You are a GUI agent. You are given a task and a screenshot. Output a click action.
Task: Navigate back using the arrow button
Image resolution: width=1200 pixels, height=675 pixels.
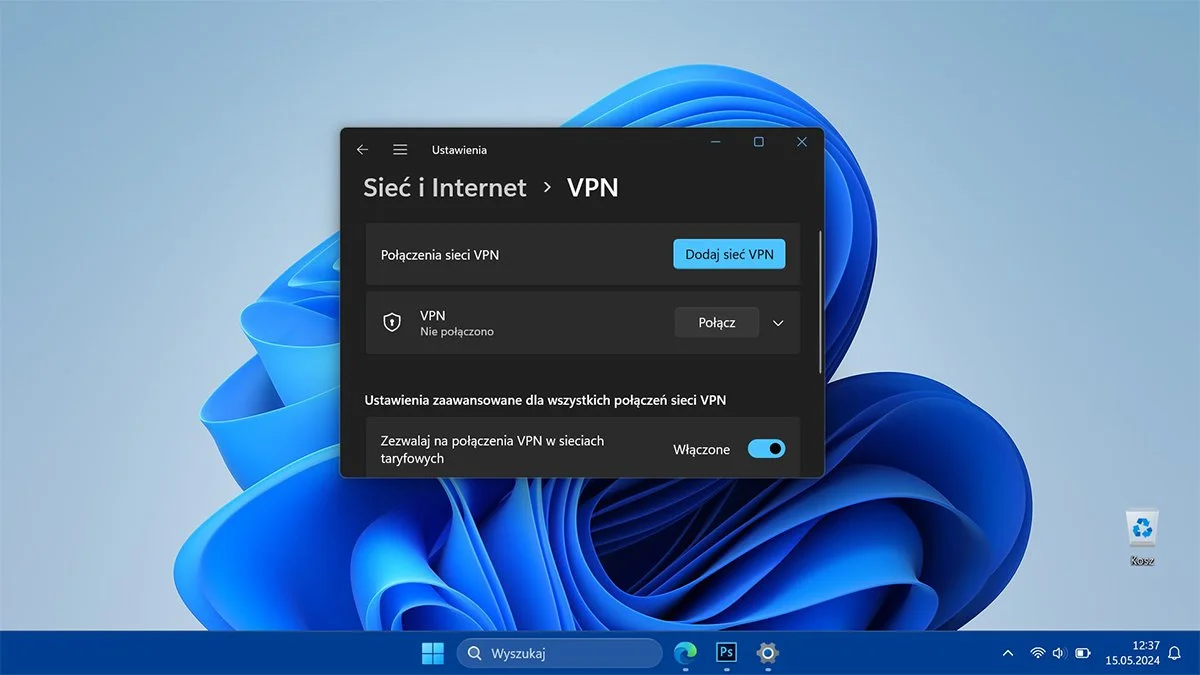coord(362,149)
